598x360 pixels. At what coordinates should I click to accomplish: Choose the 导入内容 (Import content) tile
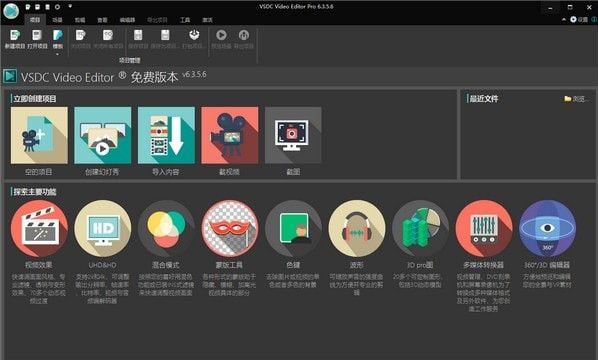coord(166,135)
